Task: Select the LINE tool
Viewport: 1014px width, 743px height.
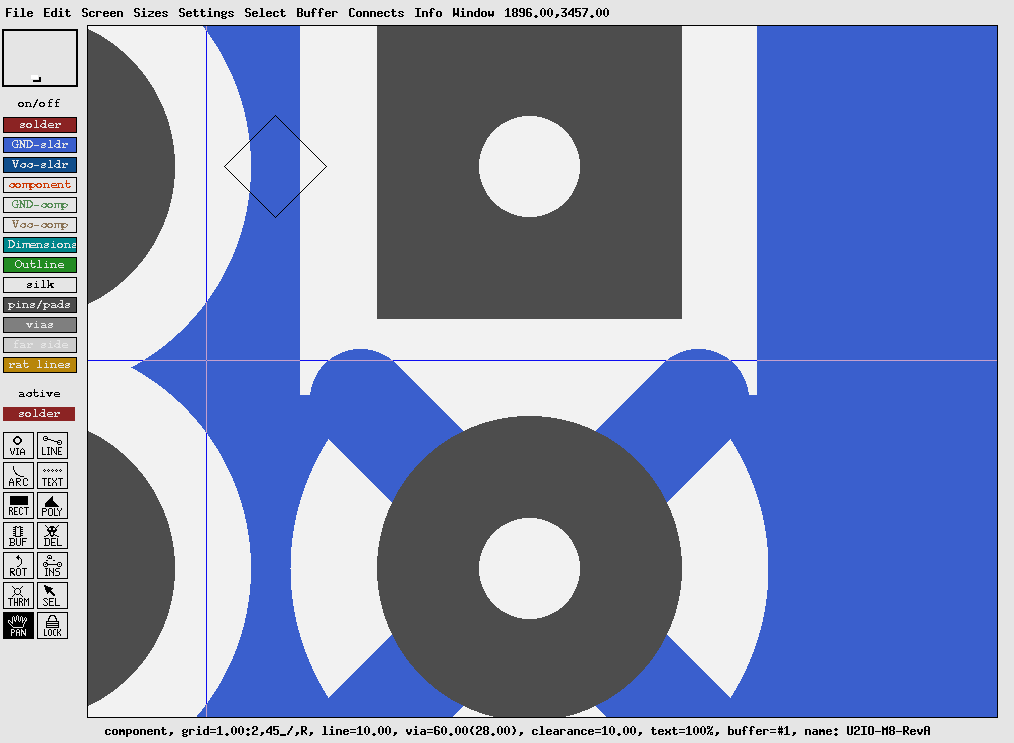Action: coord(52,445)
